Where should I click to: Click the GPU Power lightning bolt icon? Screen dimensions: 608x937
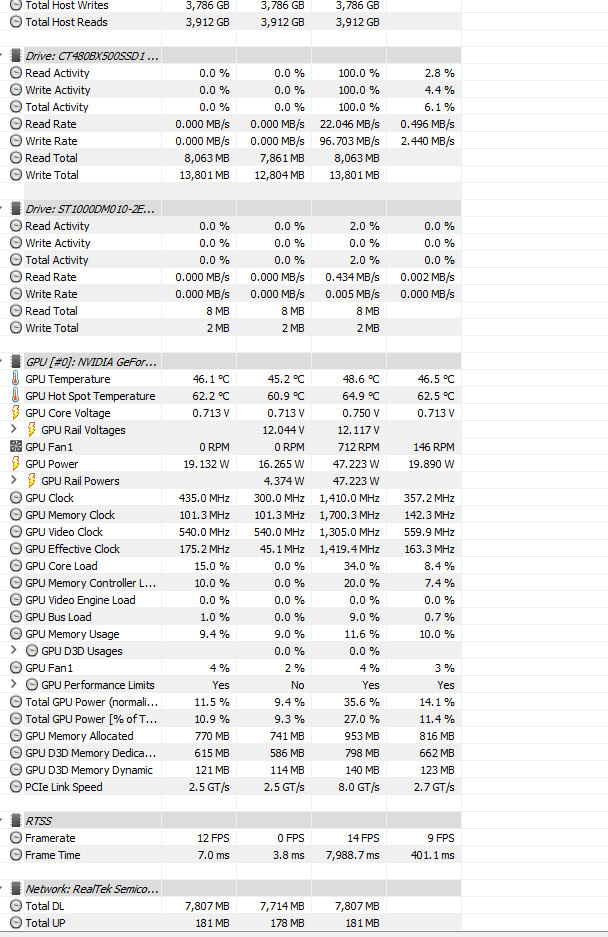click(x=16, y=464)
